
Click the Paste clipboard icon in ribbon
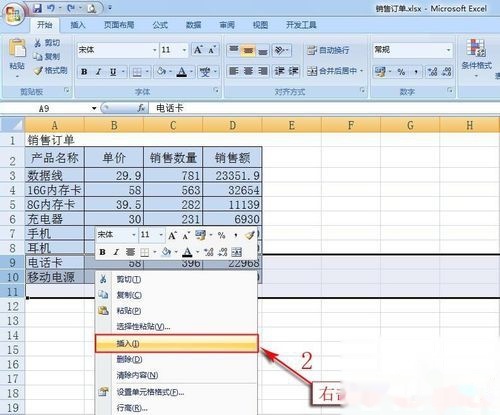coord(17,48)
